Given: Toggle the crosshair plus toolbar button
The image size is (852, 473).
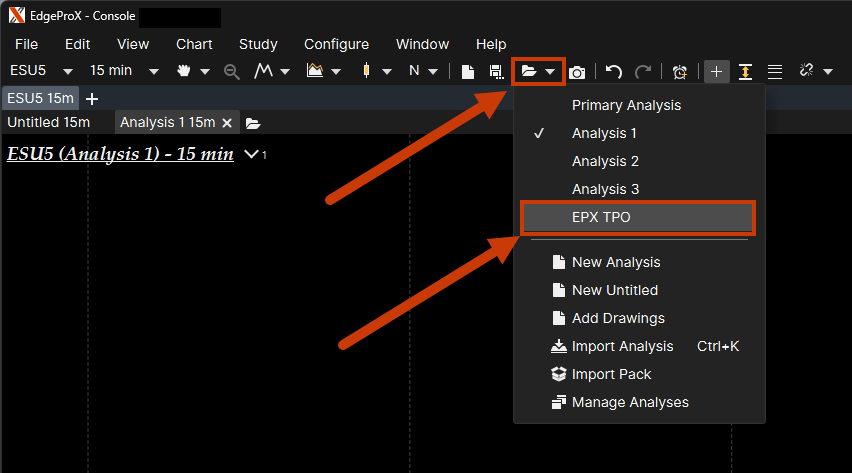Looking at the screenshot, I should pyautogui.click(x=716, y=72).
